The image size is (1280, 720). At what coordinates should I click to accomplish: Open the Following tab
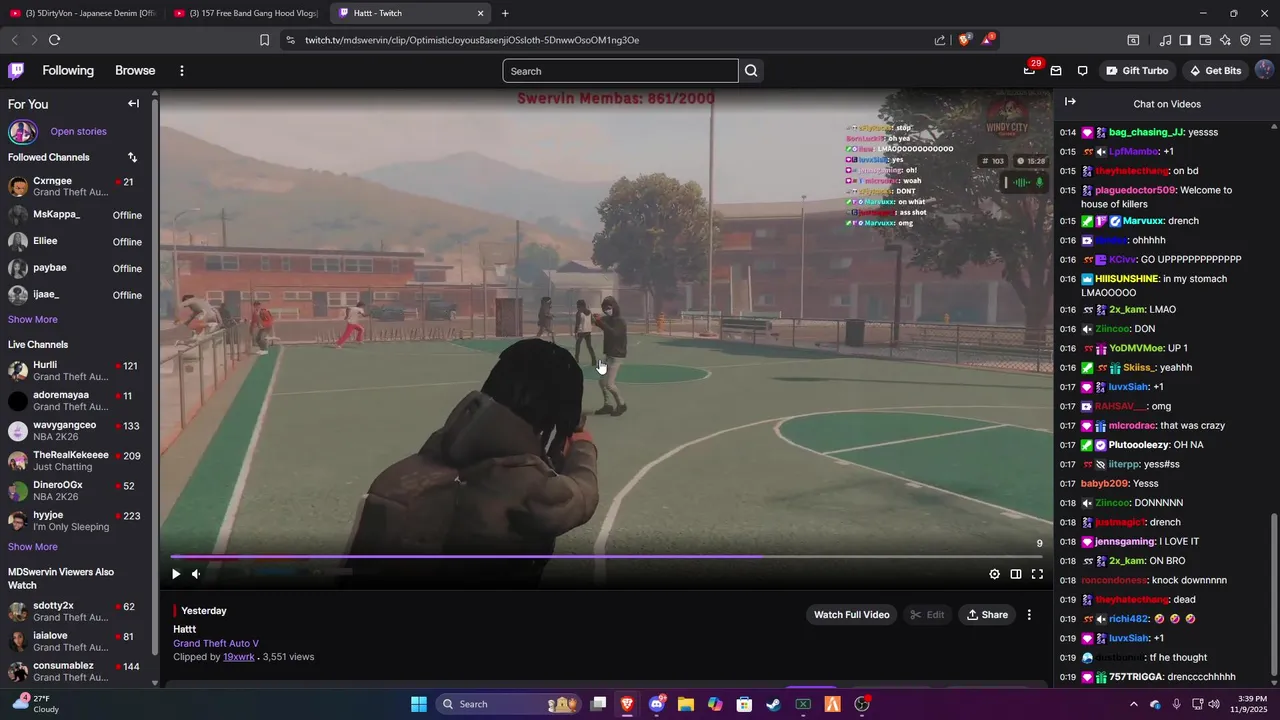(68, 71)
